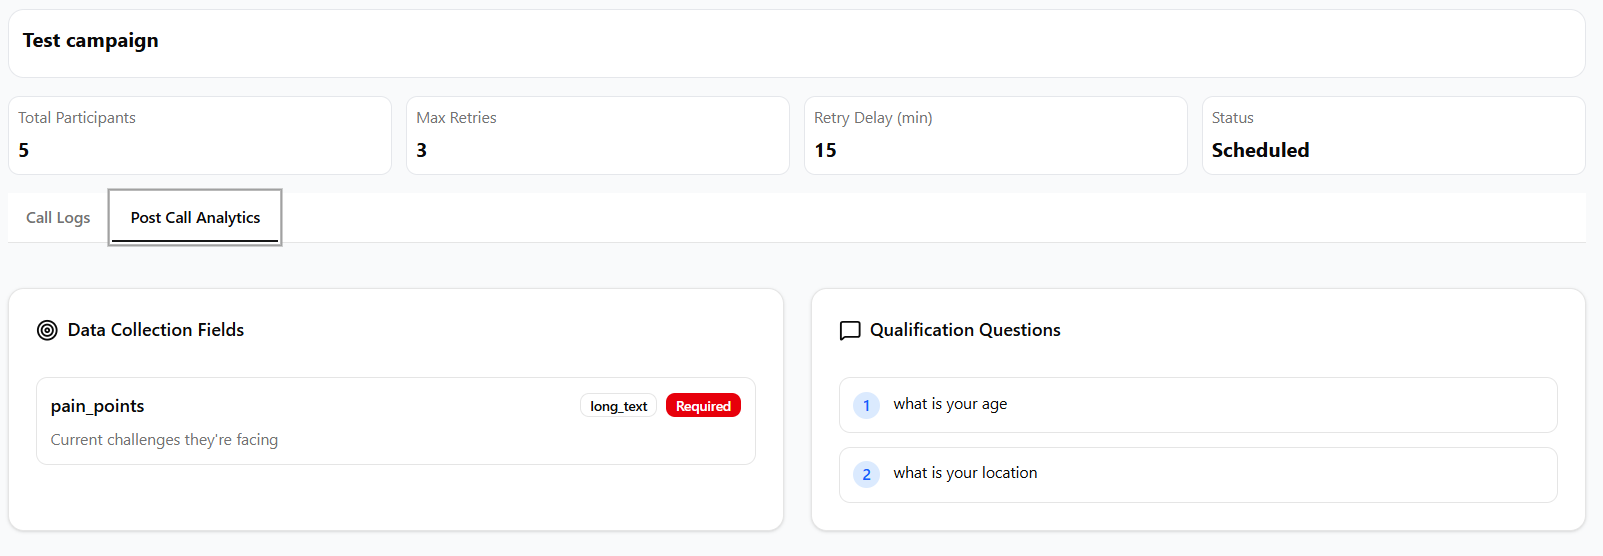Click the Retry Delay (min) card
This screenshot has height=556, width=1603.
pos(995,135)
